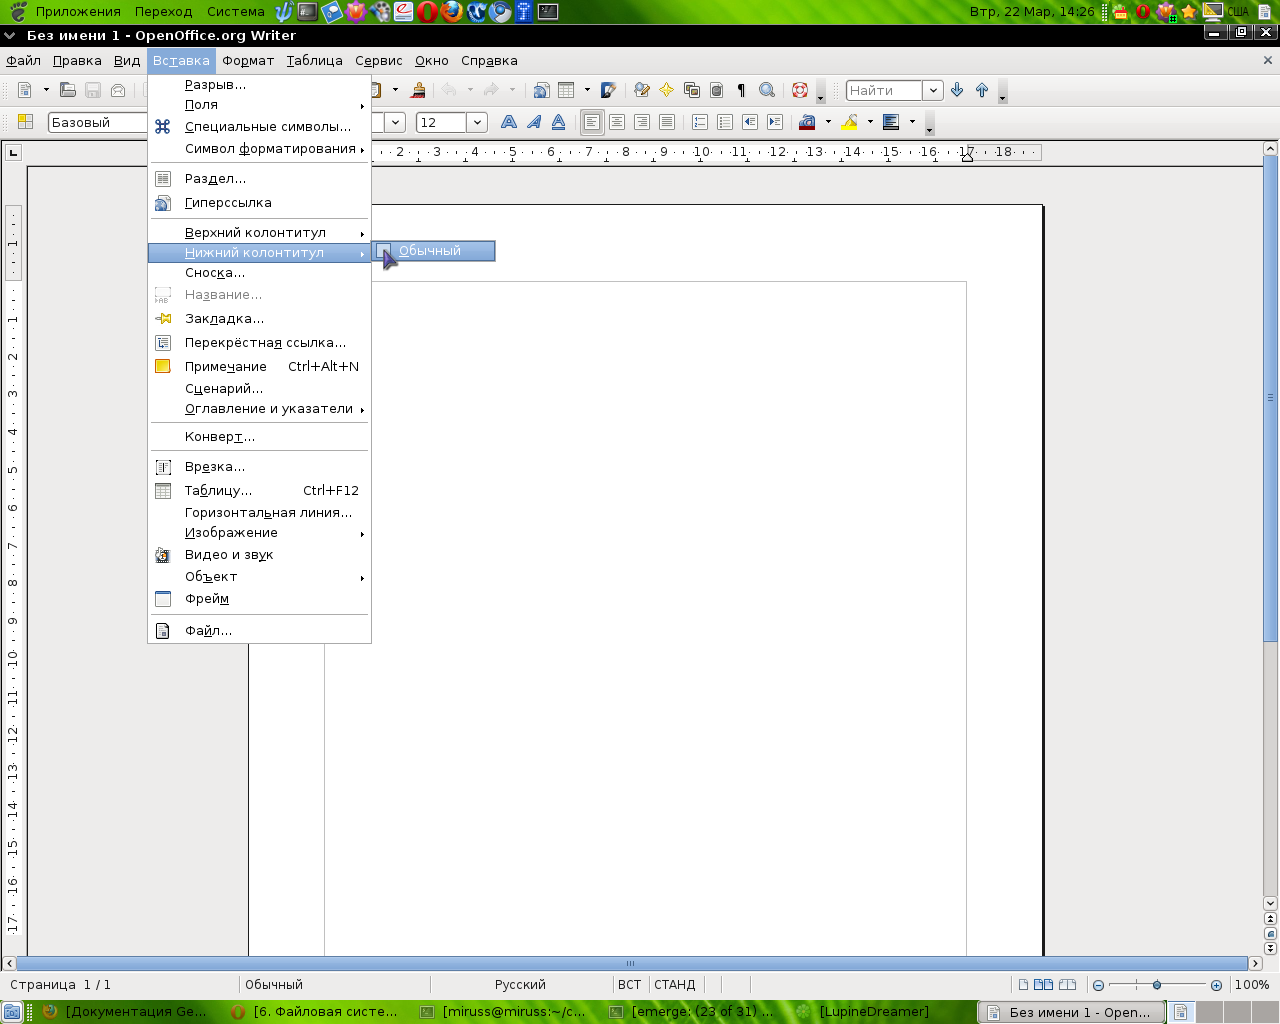Image resolution: width=1280 pixels, height=1024 pixels.
Task: Click the Hyperlink toolbar icon
Action: (x=541, y=90)
